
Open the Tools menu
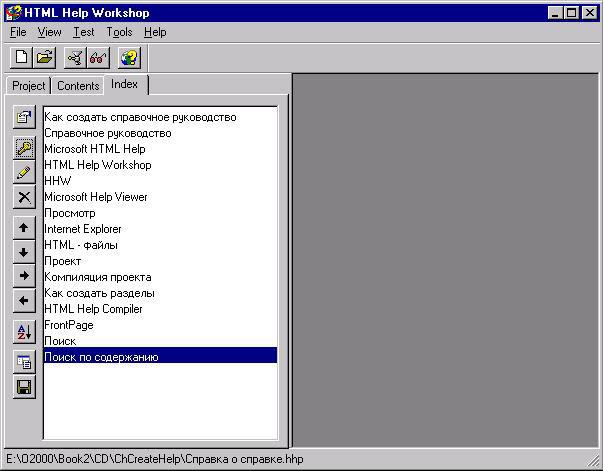coord(119,32)
